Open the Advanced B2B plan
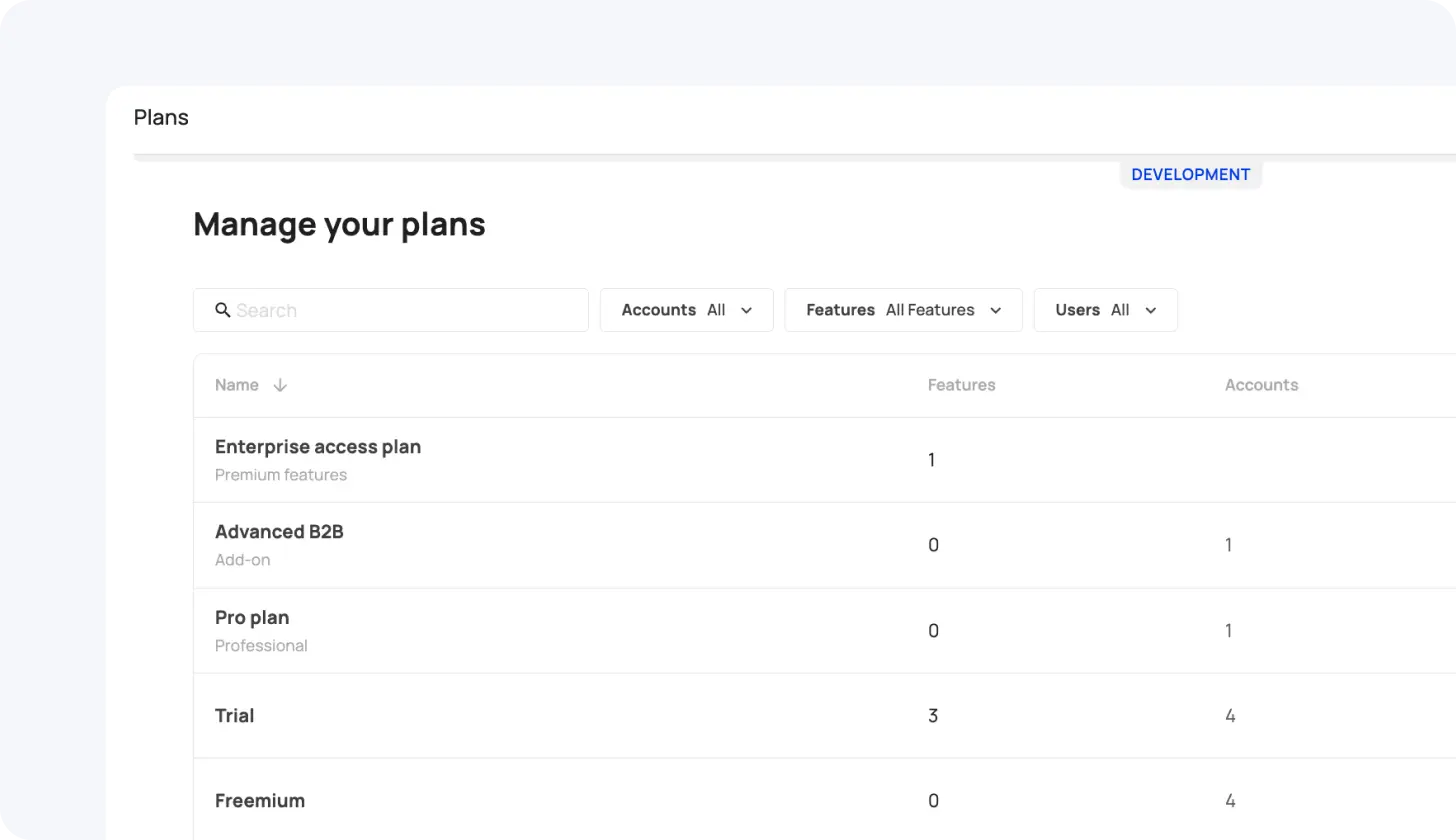1456x840 pixels. point(279,532)
